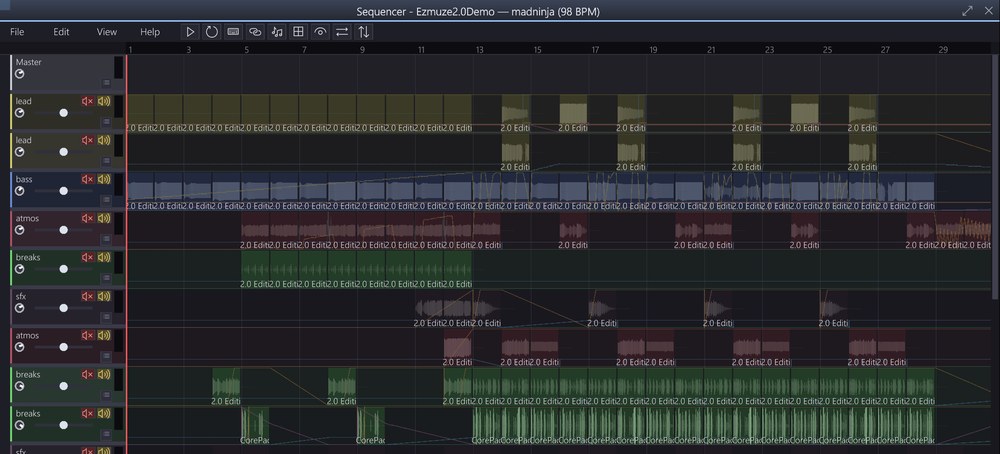Viewport: 1000px width, 454px height.
Task: Open the first breaks track options menu button
Action: (106, 277)
